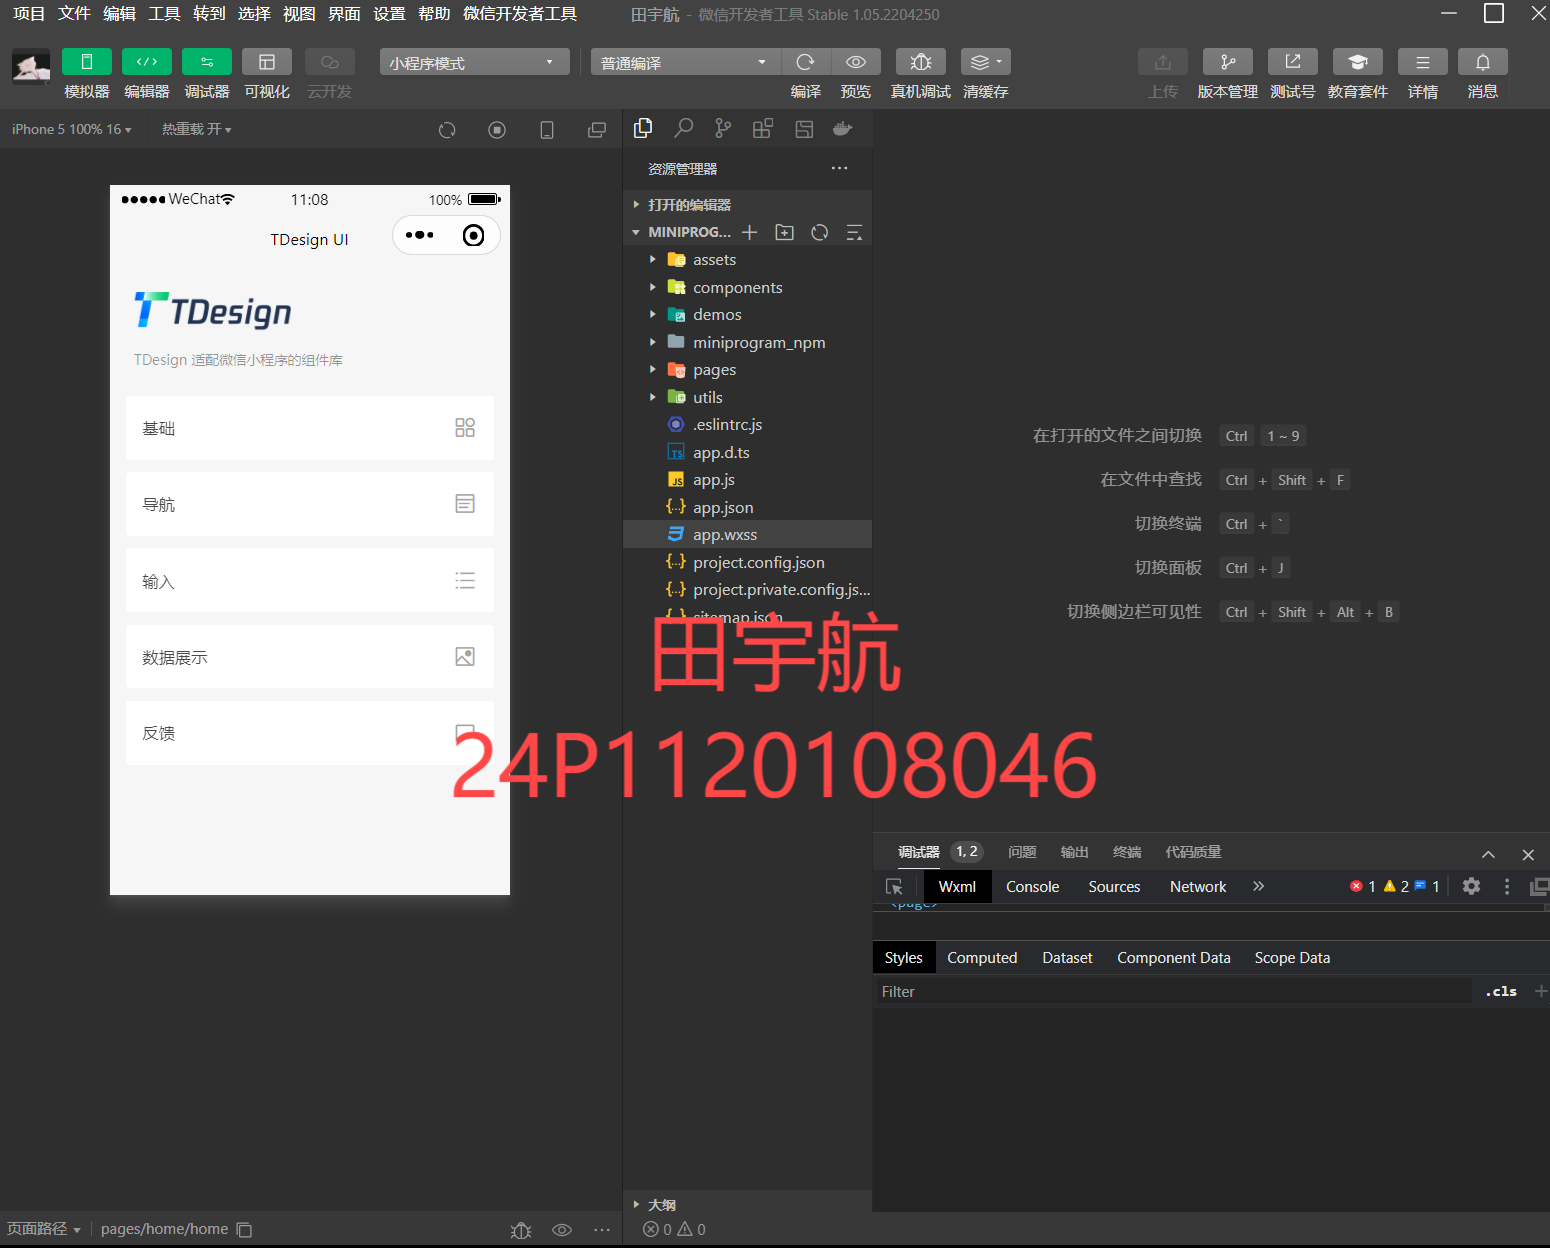The image size is (1550, 1248).
Task: Refresh the simulator
Action: tap(447, 130)
